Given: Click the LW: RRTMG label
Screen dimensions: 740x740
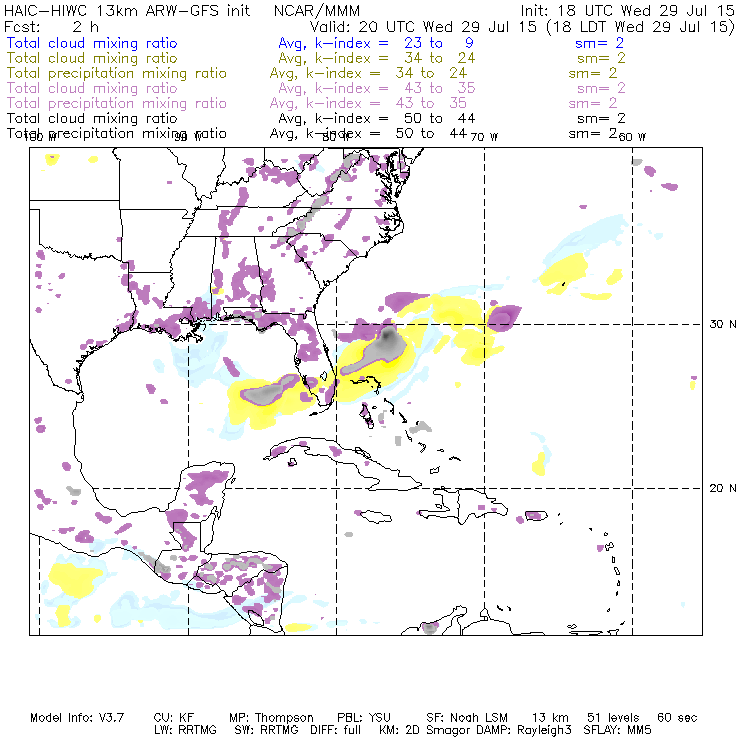Looking at the screenshot, I should point(185,730).
